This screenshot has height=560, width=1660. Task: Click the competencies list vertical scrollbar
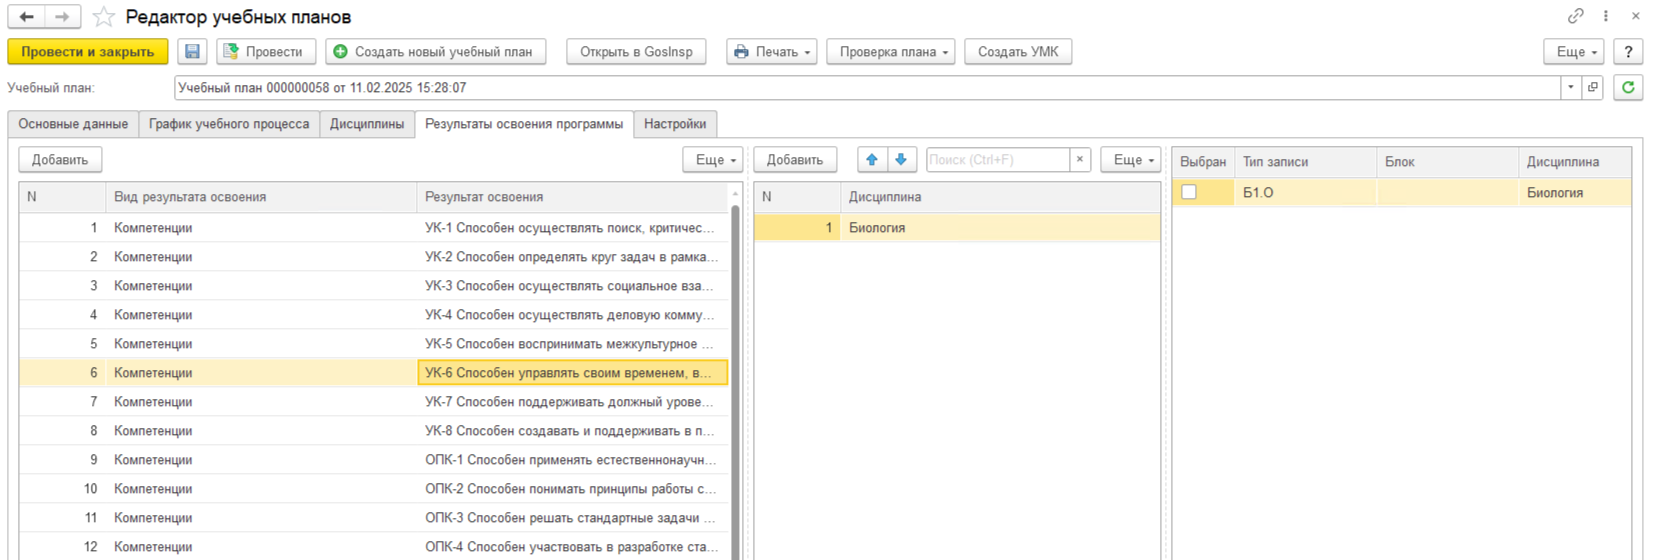[x=736, y=380]
